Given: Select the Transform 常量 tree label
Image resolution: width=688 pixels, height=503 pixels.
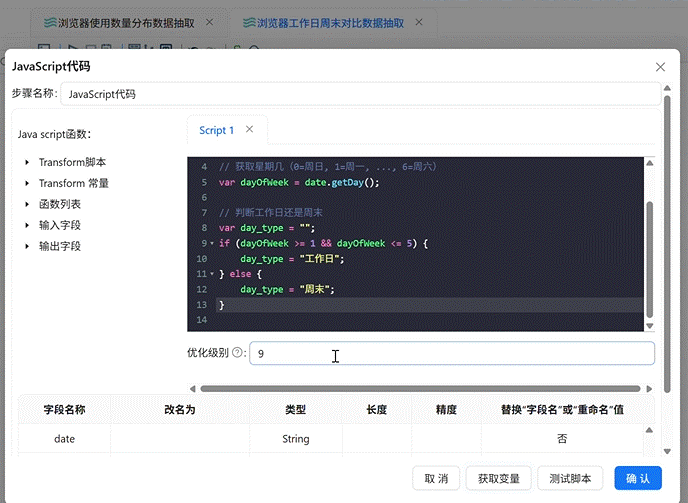Looking at the screenshot, I should click(74, 183).
